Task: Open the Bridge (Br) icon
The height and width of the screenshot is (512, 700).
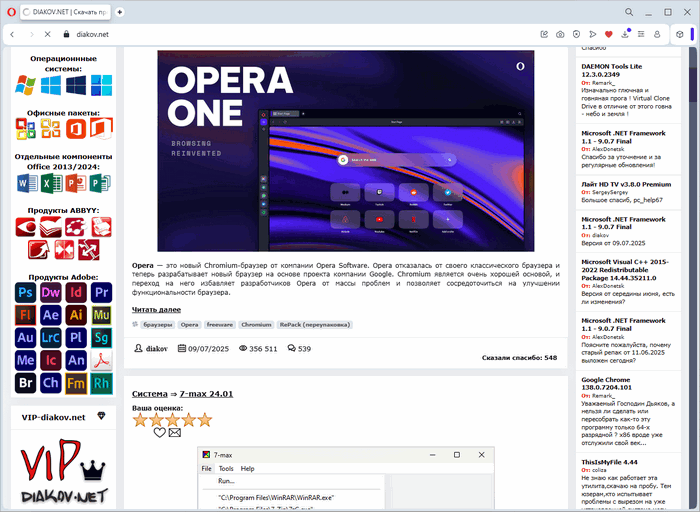Action: pyautogui.click(x=25, y=383)
